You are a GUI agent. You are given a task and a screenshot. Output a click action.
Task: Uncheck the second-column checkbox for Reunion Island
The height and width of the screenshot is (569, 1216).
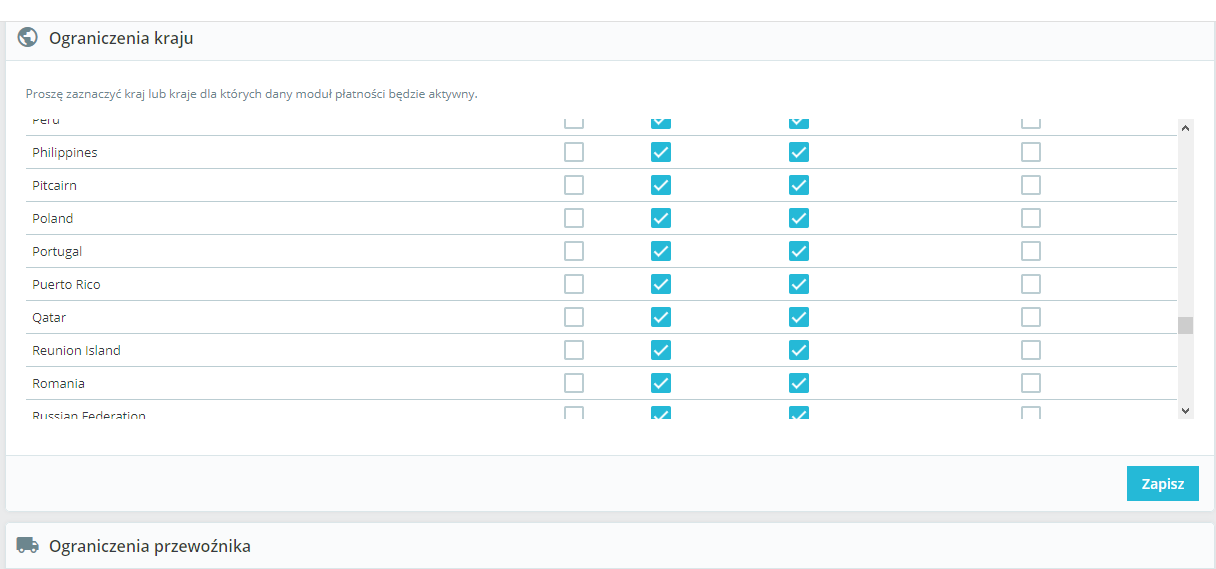pyautogui.click(x=661, y=350)
